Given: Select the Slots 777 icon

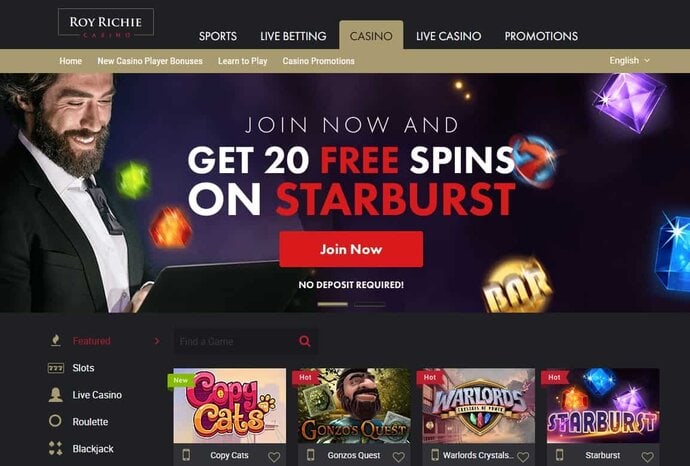Looking at the screenshot, I should (x=55, y=368).
